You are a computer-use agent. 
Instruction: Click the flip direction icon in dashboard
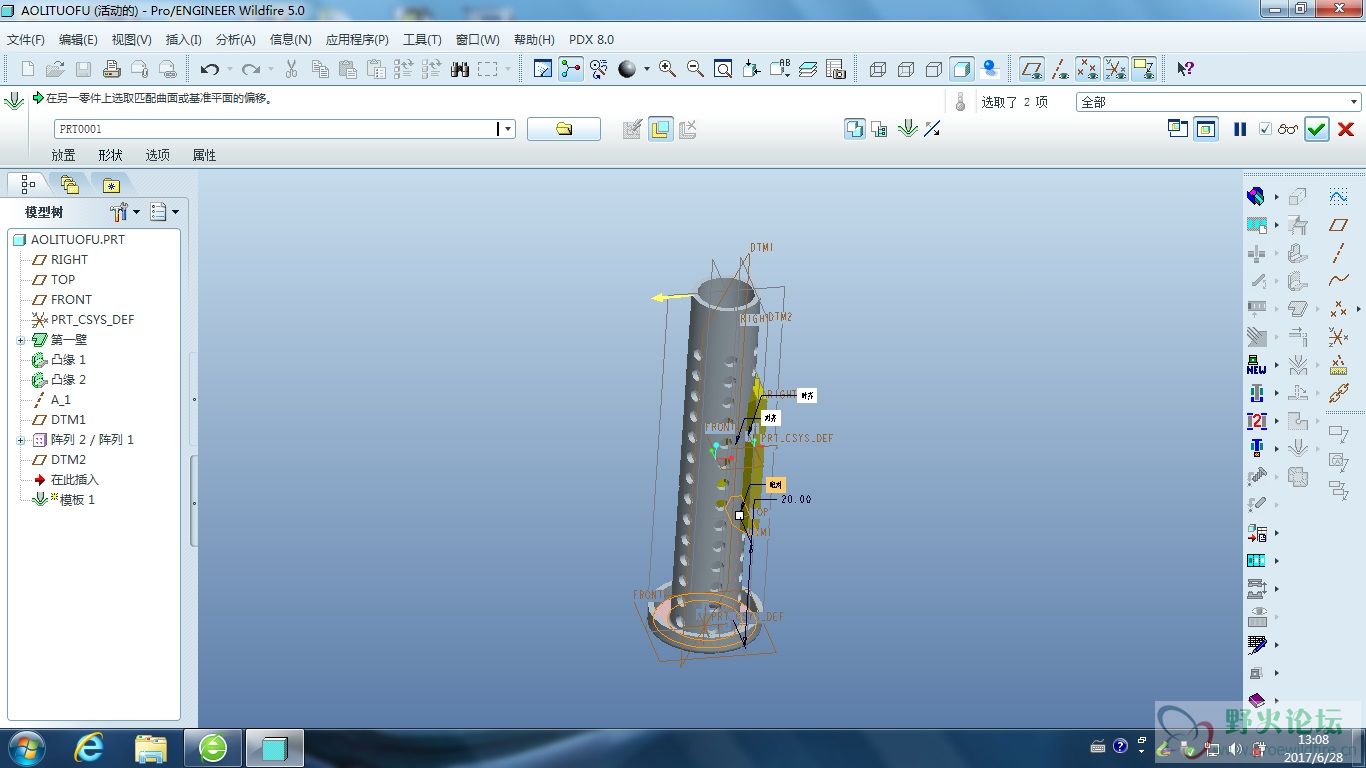click(x=932, y=128)
